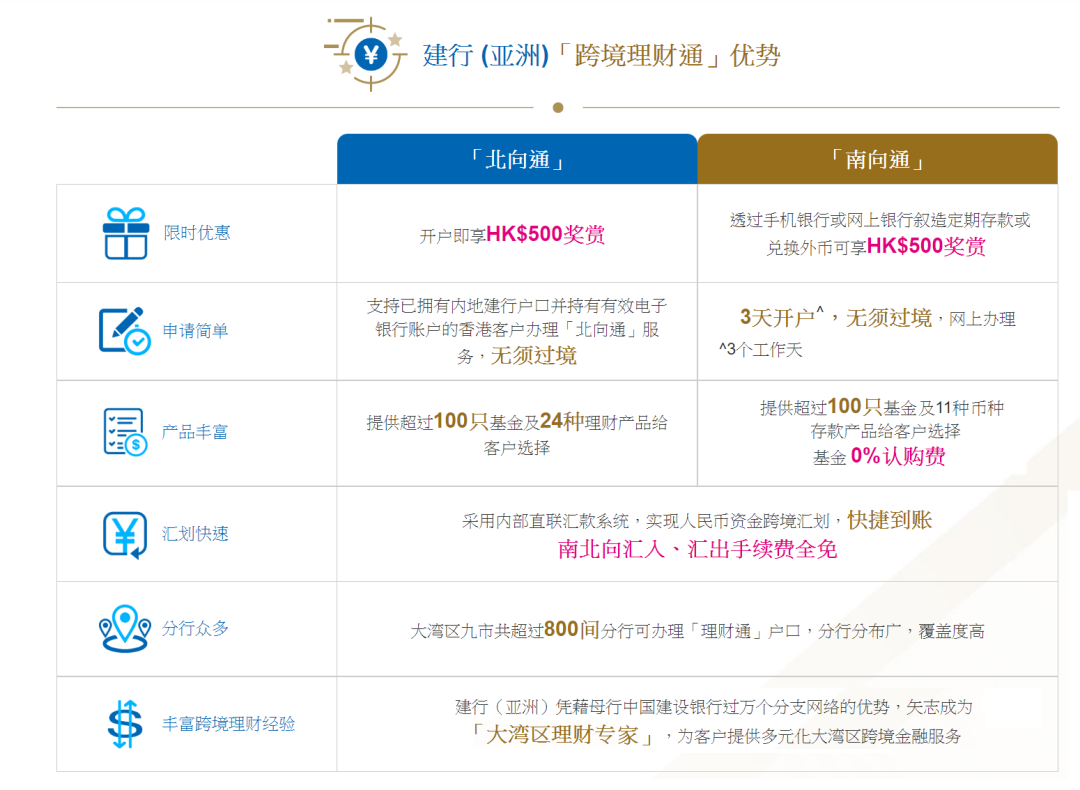Click the 快捷到账 highlighted text

(x=889, y=520)
